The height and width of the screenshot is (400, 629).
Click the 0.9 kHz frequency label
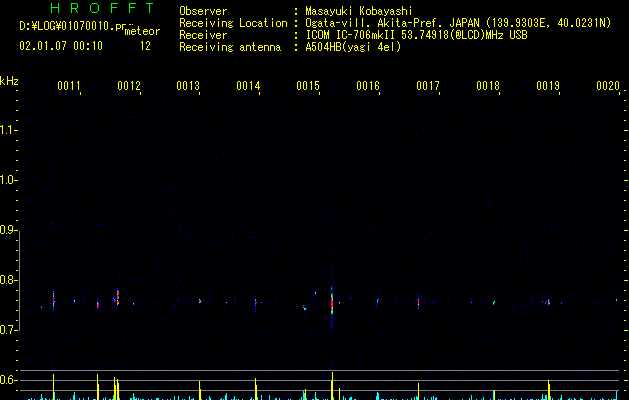8,230
